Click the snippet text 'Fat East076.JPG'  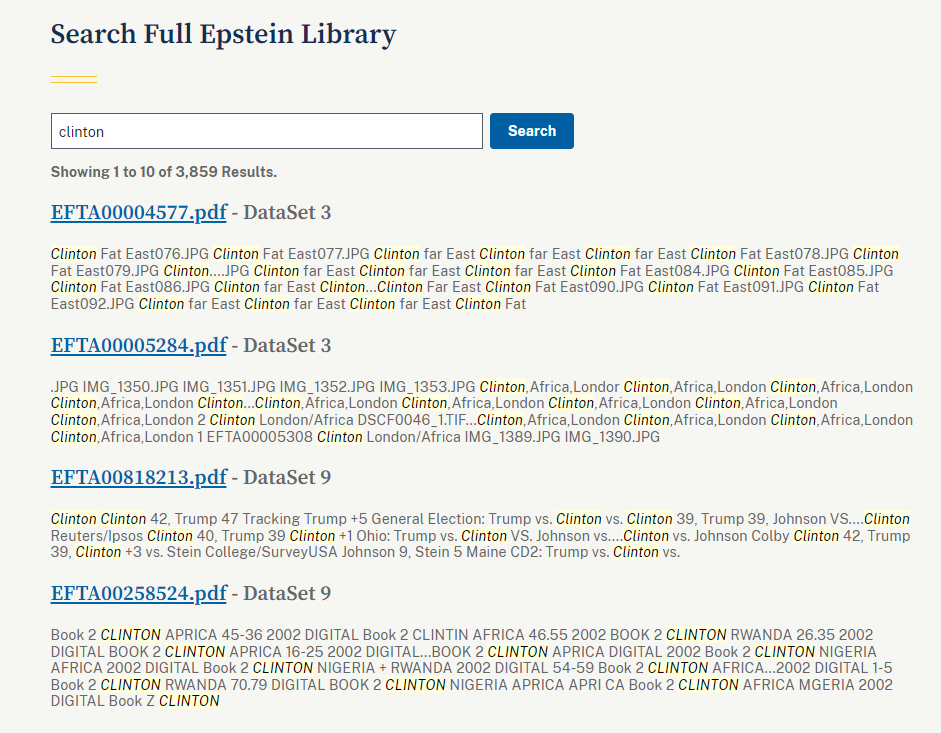tap(155, 254)
